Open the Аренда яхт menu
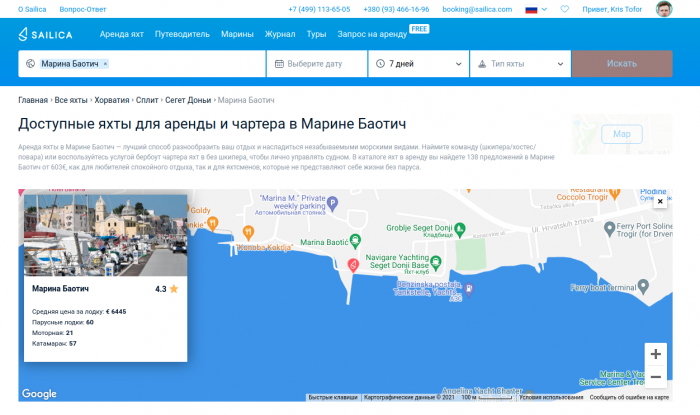 [121, 34]
